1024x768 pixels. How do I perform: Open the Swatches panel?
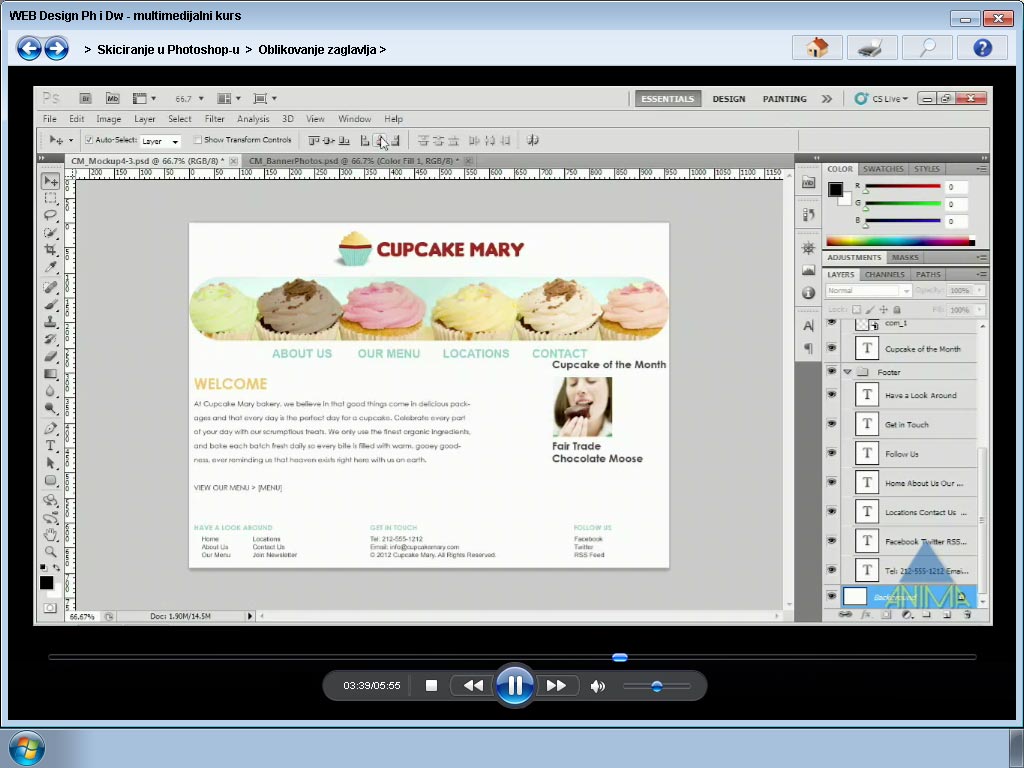pyautogui.click(x=882, y=169)
